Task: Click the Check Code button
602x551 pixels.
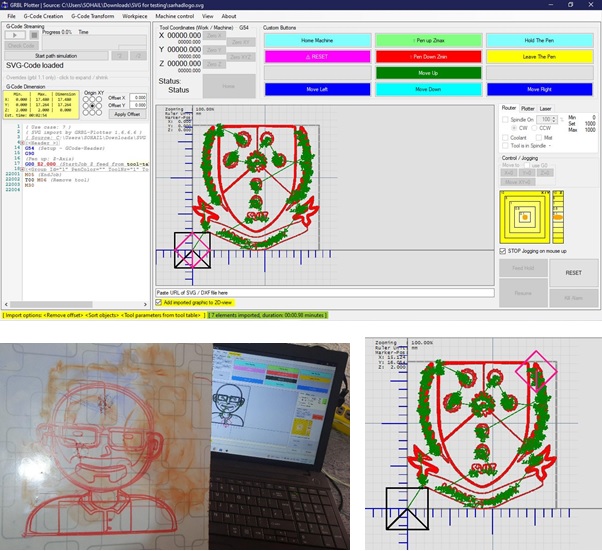Action: pyautogui.click(x=21, y=45)
